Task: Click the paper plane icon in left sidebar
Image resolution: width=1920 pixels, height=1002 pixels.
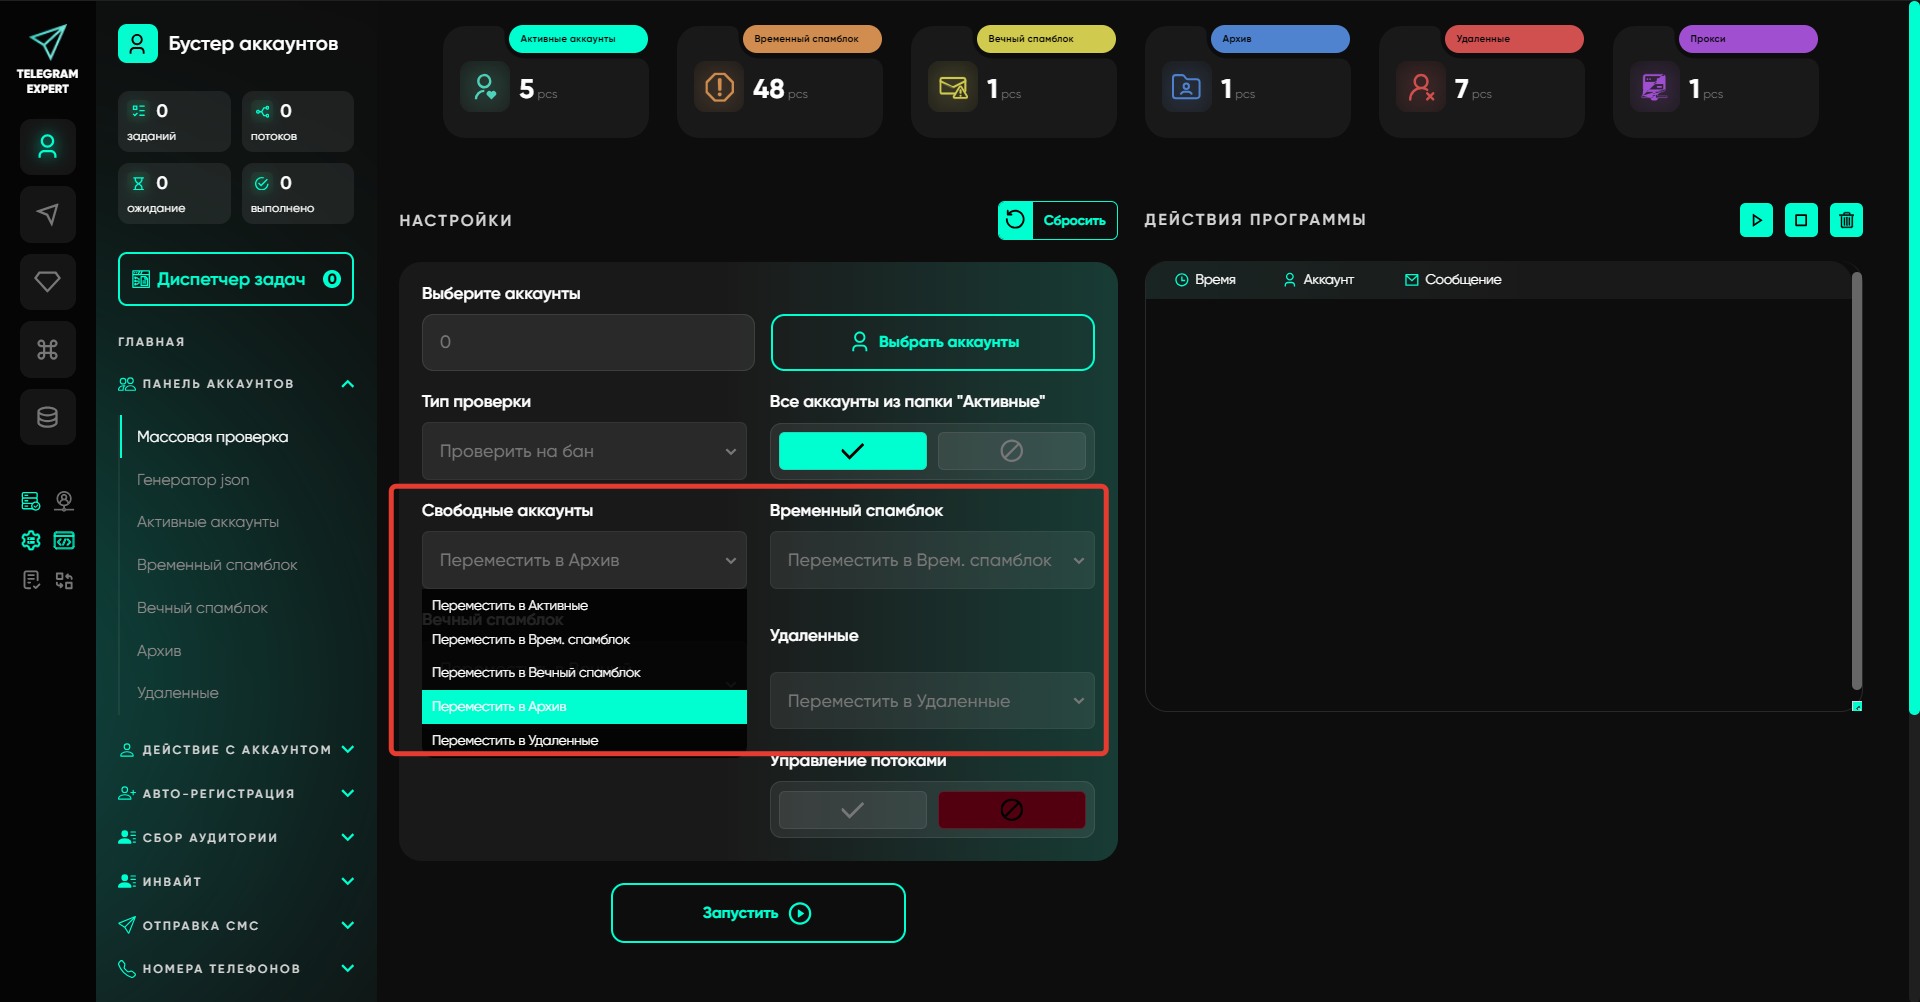Action: click(47, 214)
